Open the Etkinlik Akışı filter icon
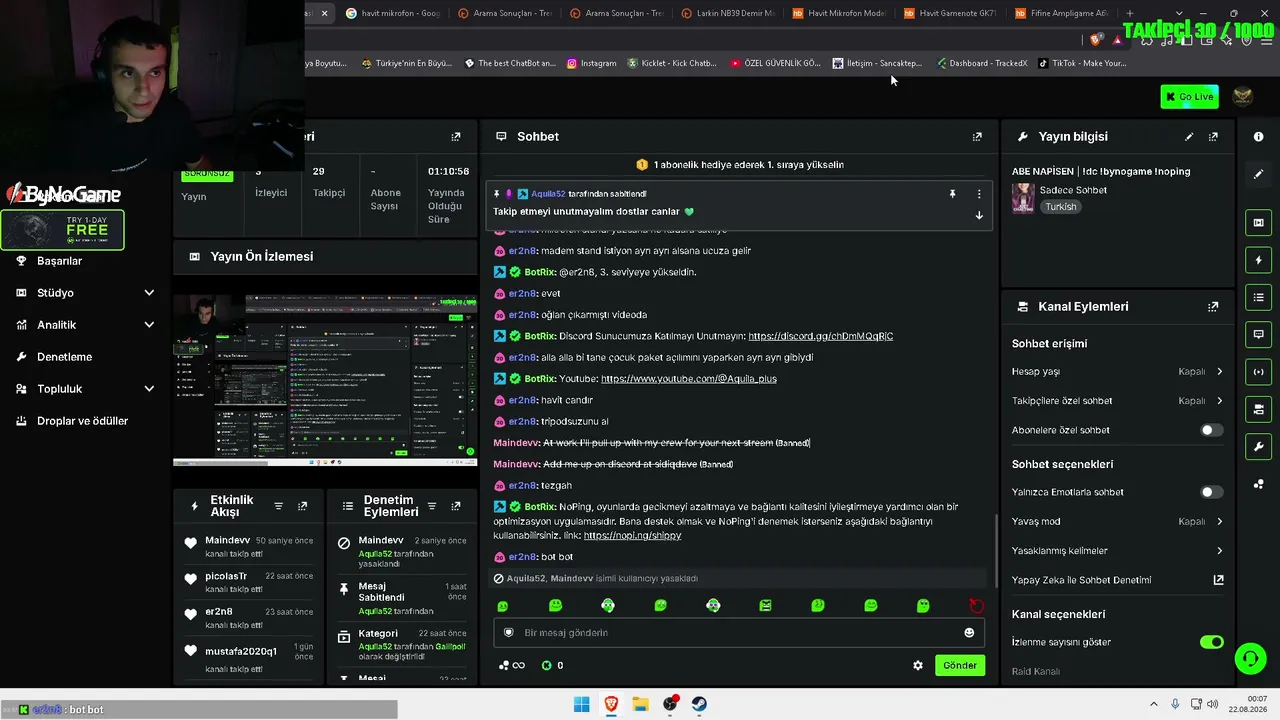 tap(279, 507)
